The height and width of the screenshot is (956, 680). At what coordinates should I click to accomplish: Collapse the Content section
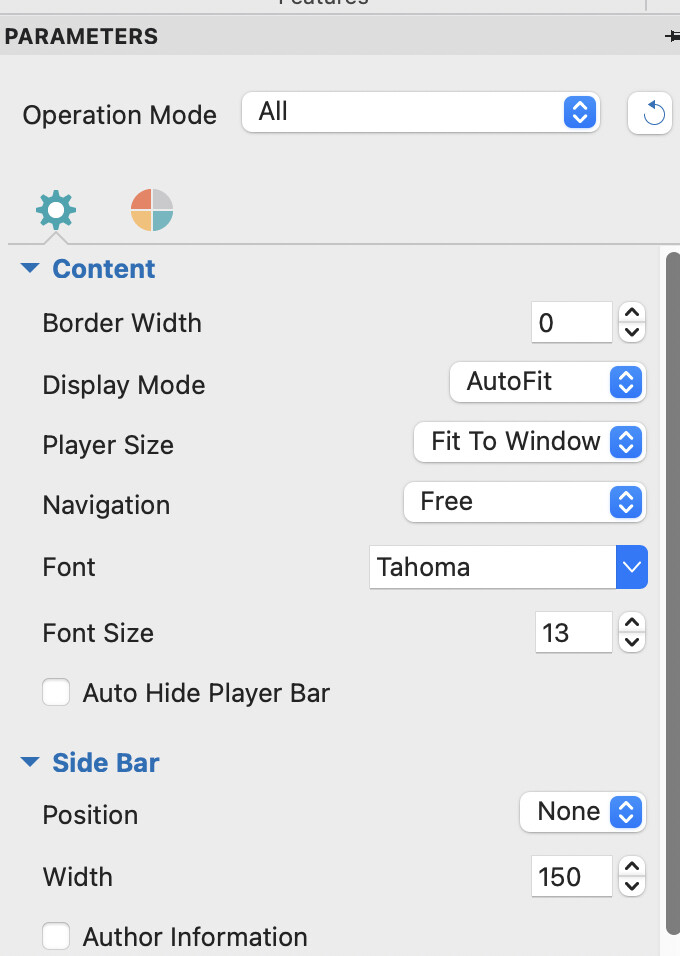(30, 269)
